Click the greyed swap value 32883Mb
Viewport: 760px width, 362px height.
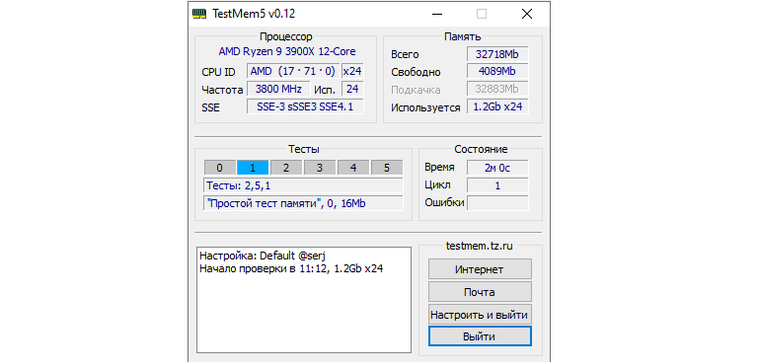click(x=497, y=89)
